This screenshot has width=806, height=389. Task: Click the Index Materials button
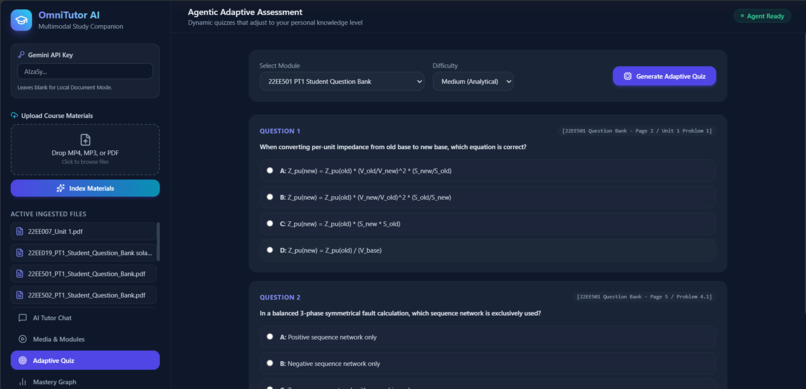click(x=85, y=189)
